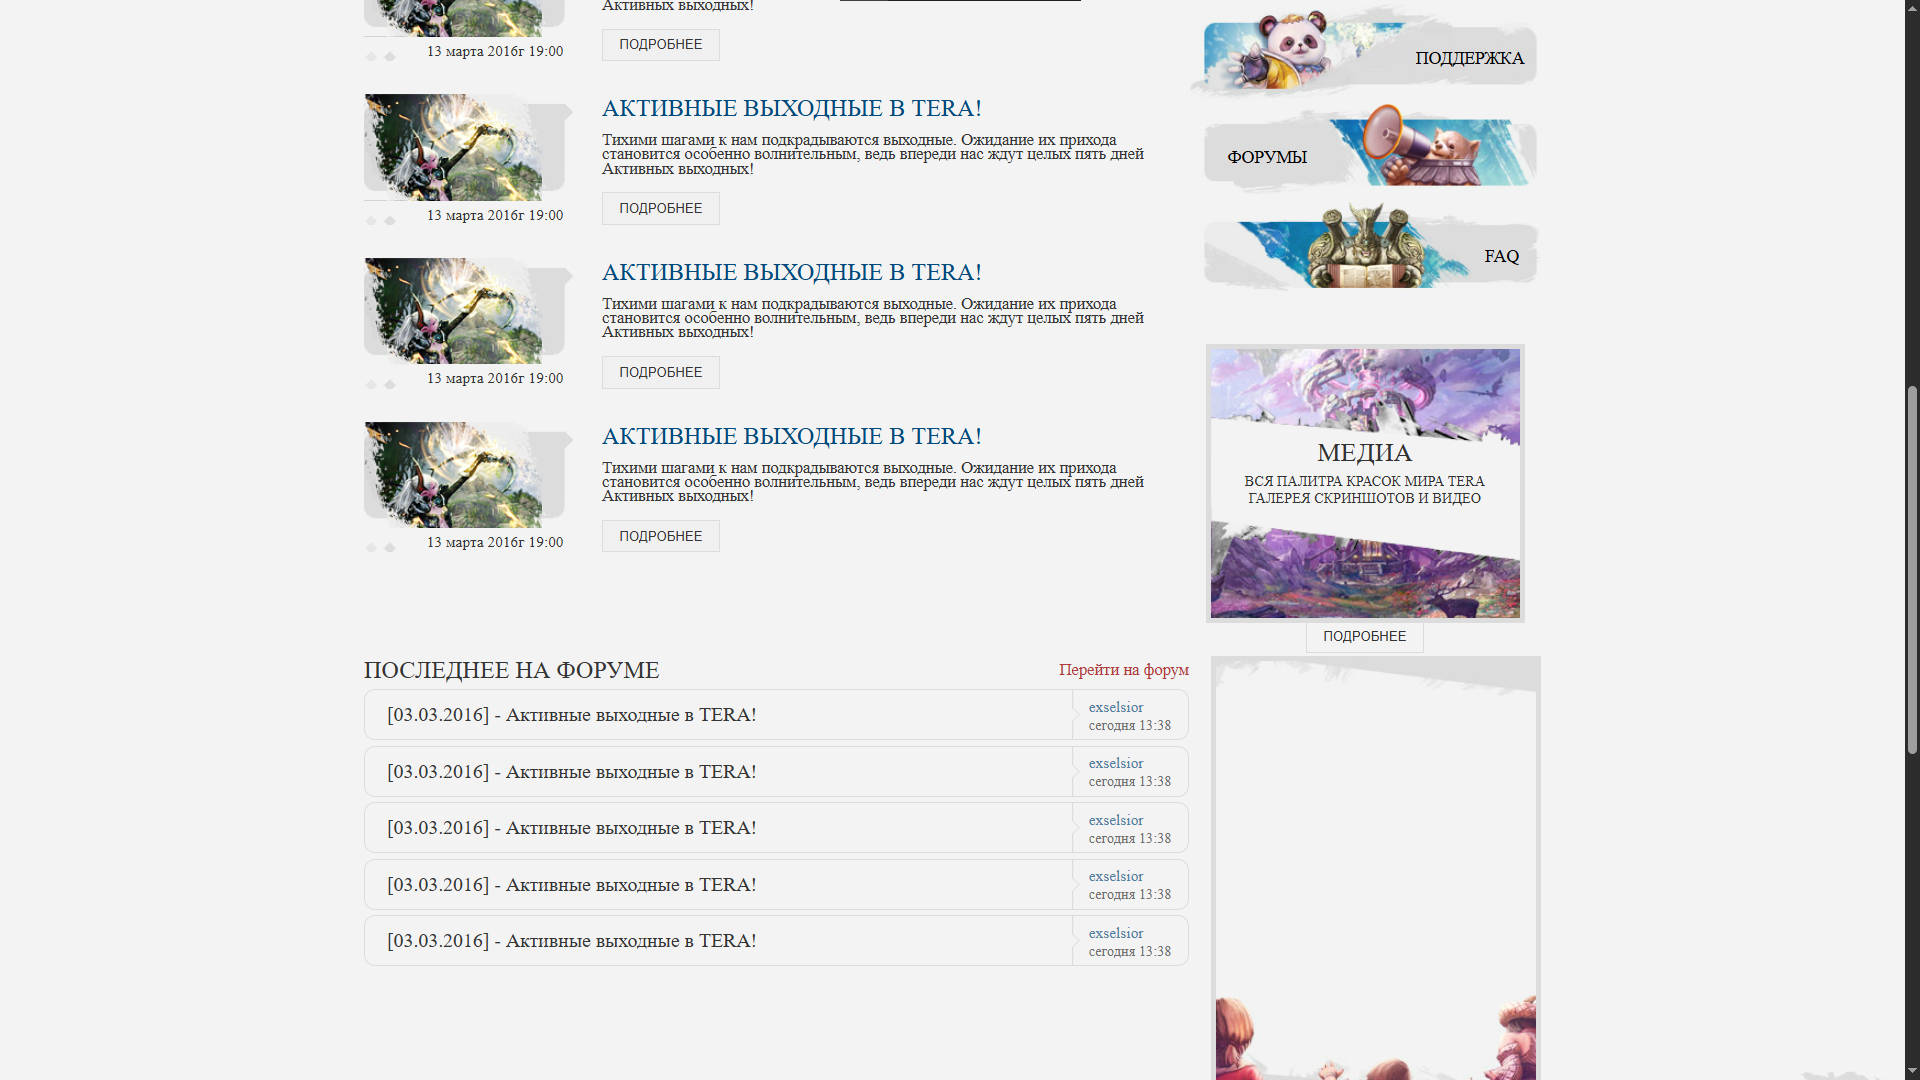Viewport: 1920px width, 1080px height.
Task: Click ПОДРОБНЕЕ button below the МЕДИА banner
Action: (x=1364, y=637)
